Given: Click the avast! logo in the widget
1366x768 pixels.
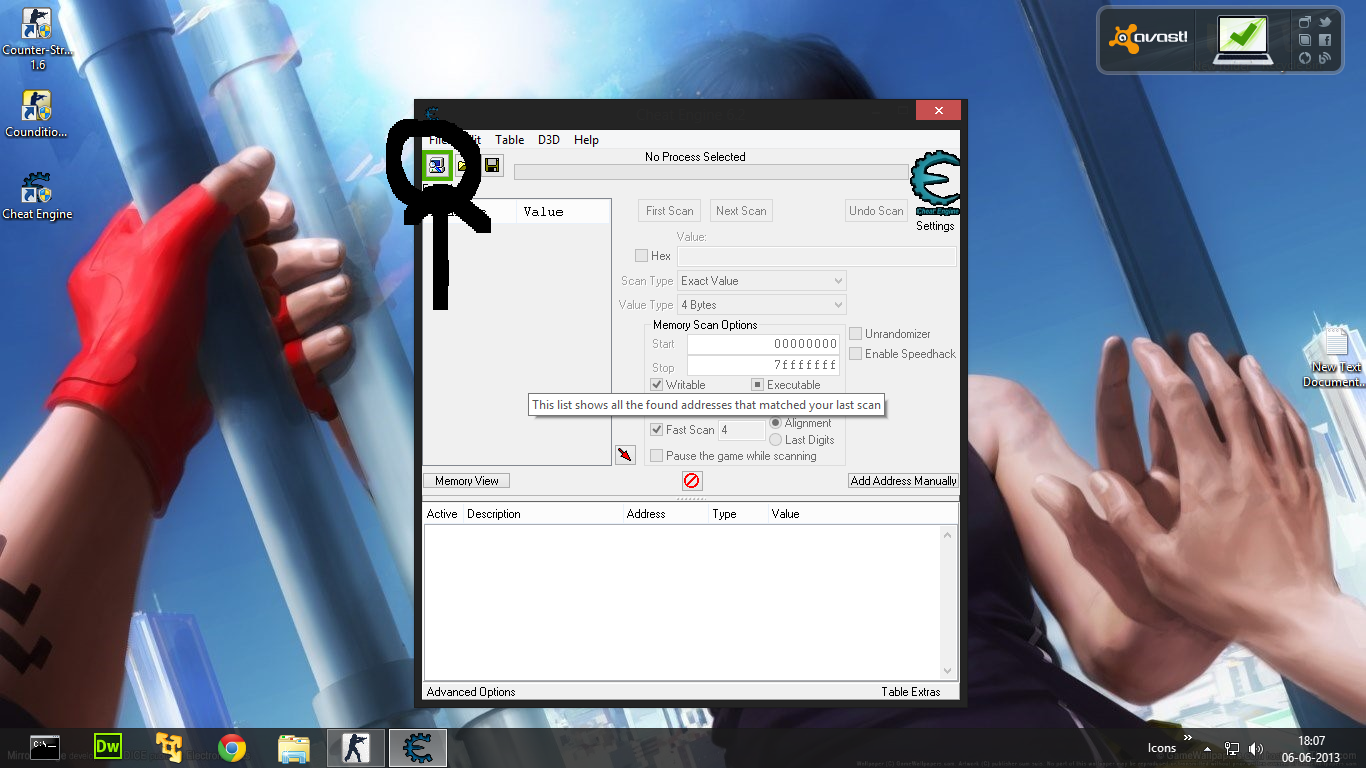Looking at the screenshot, I should [1148, 39].
